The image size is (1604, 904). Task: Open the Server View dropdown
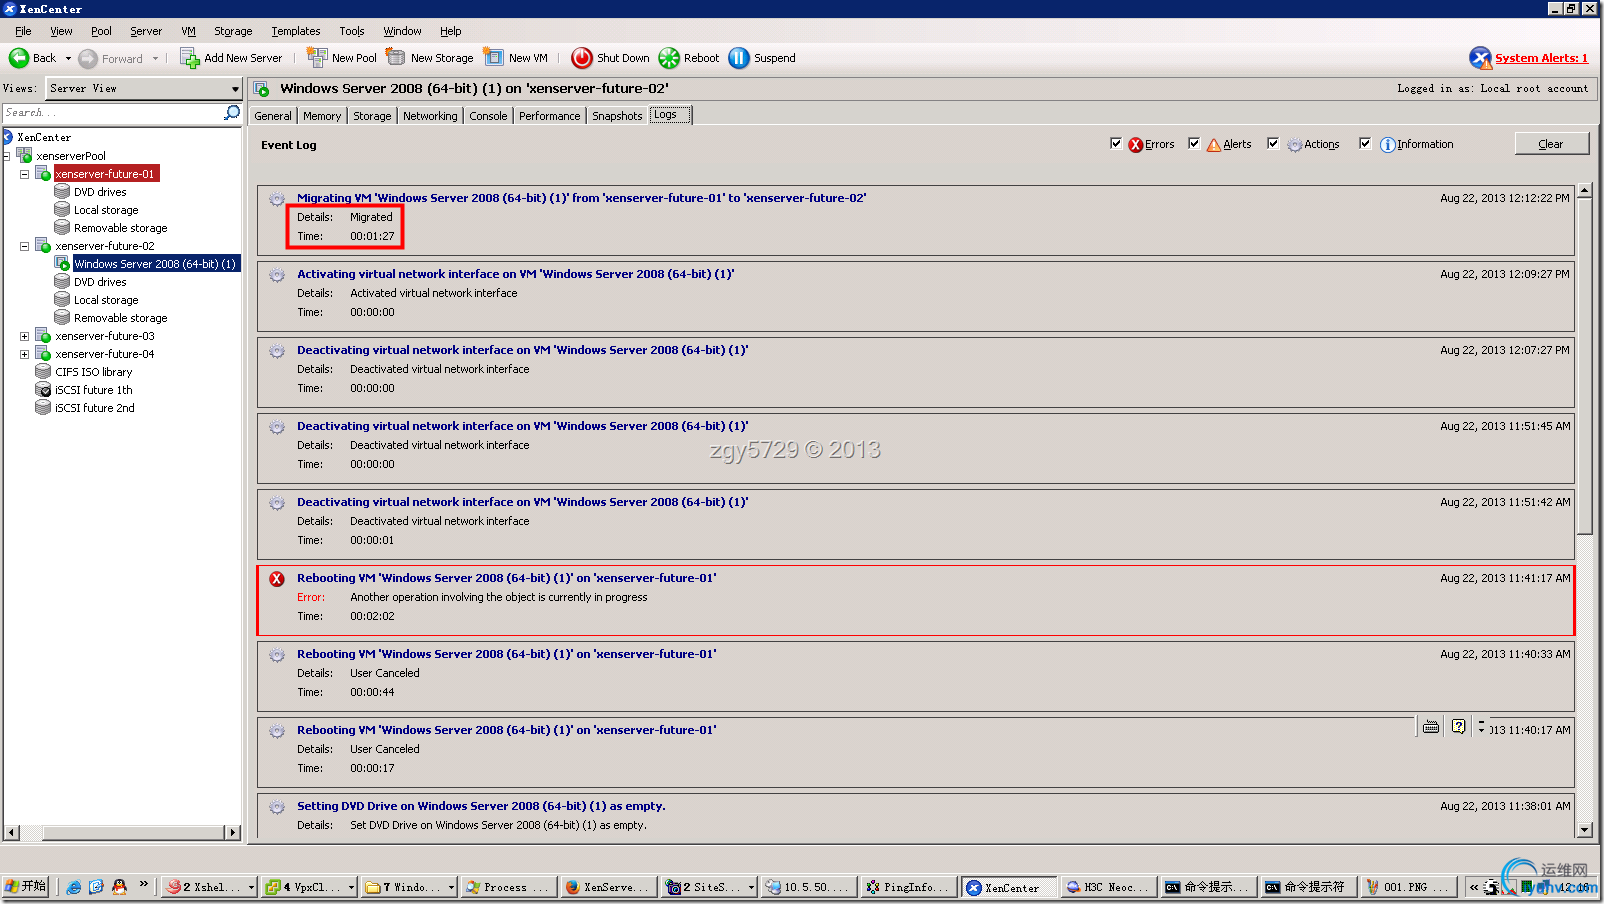click(144, 89)
